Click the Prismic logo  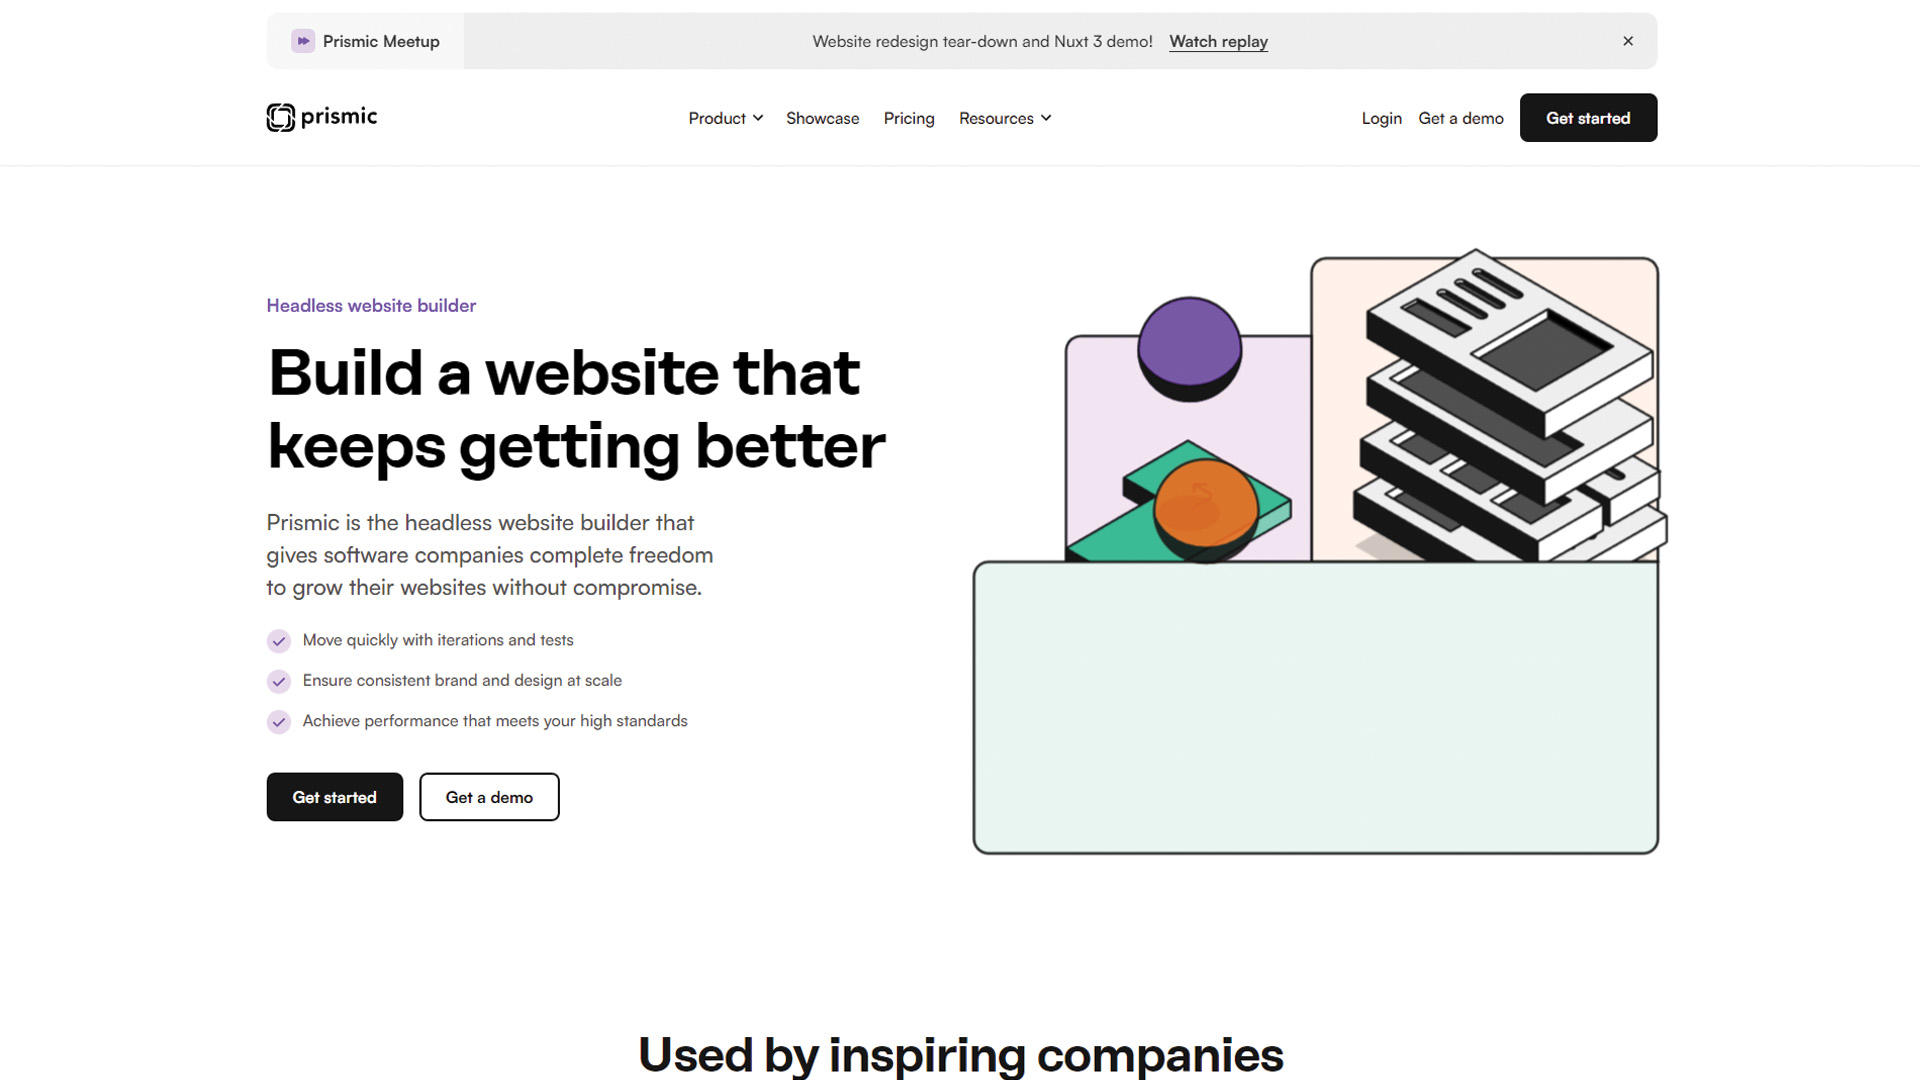click(321, 117)
